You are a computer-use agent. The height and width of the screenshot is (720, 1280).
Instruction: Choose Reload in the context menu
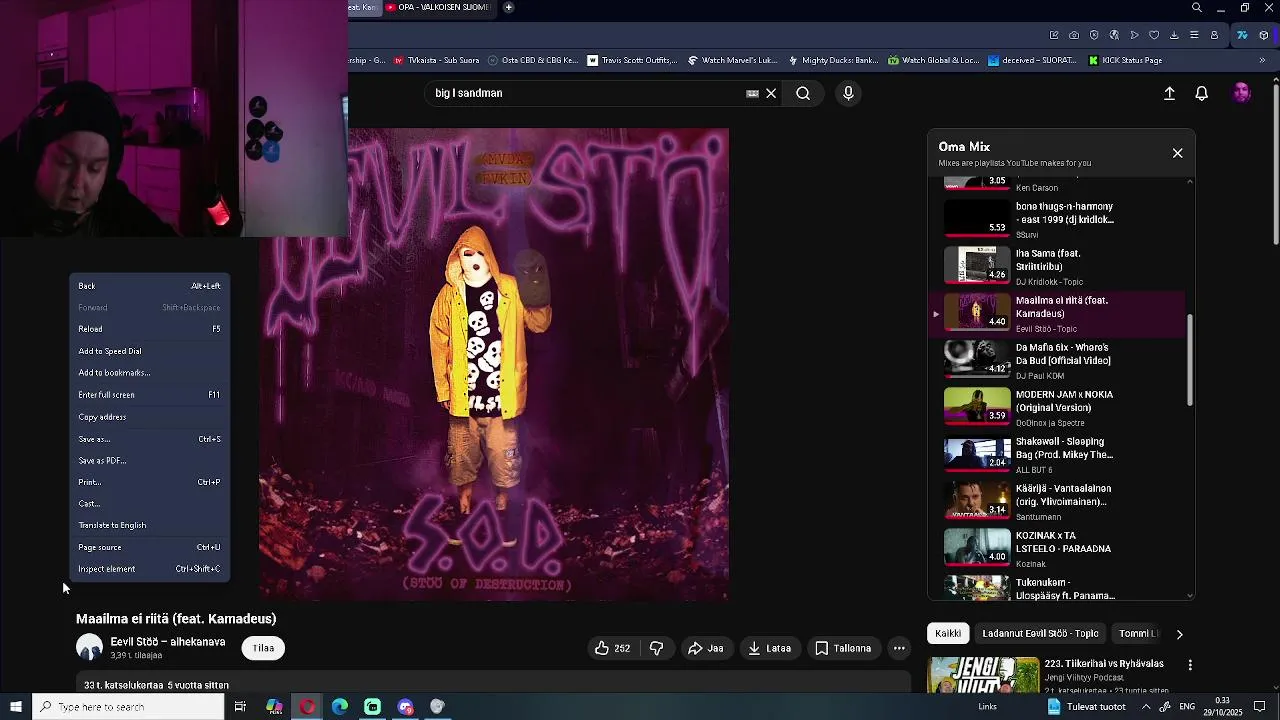click(x=149, y=329)
